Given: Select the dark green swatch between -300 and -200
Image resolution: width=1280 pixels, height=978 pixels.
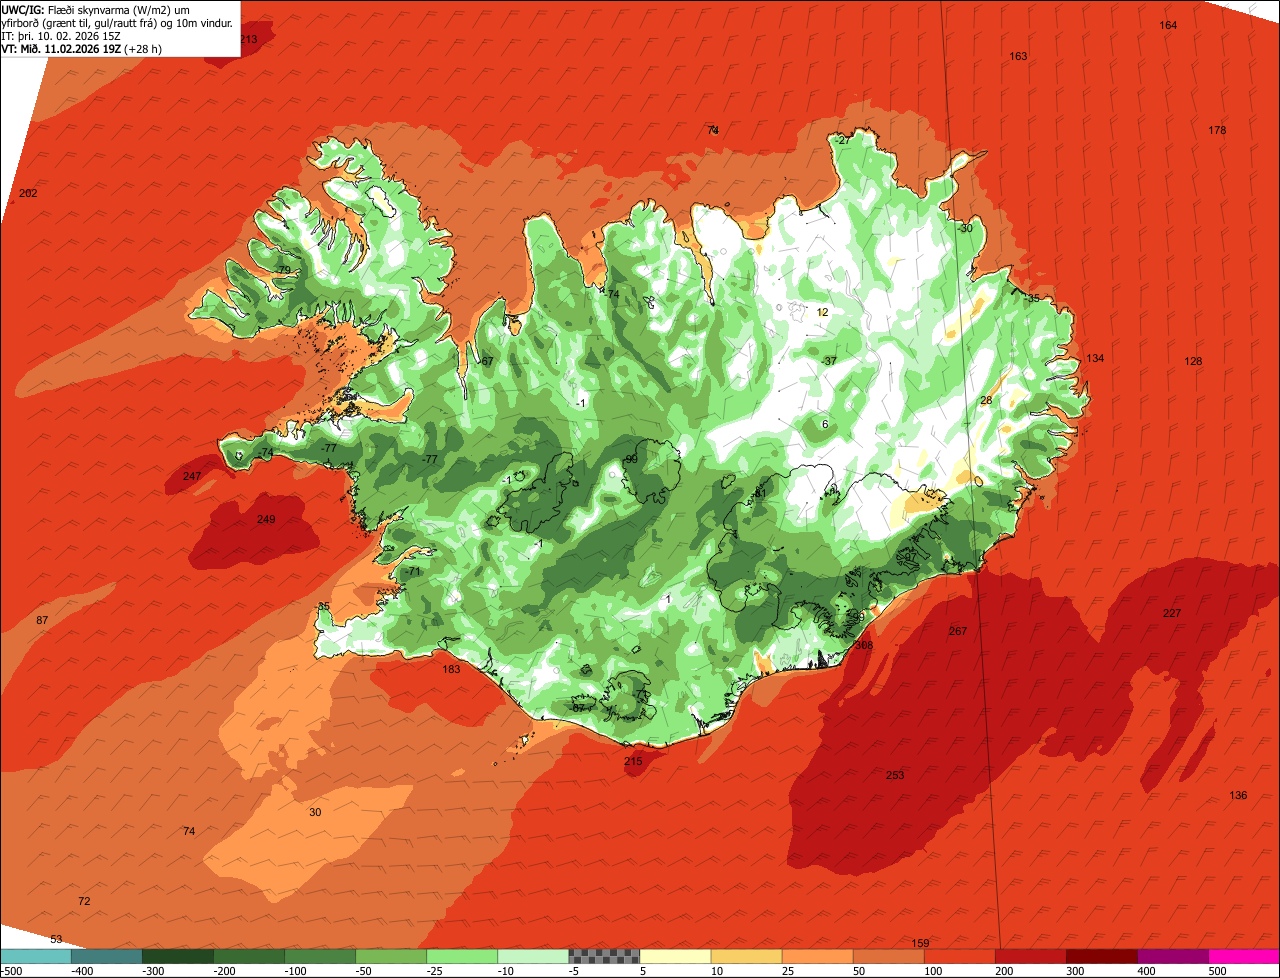Looking at the screenshot, I should (178, 956).
